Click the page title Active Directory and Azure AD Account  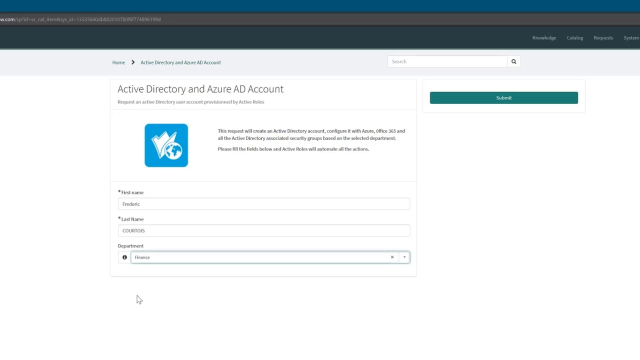click(x=200, y=89)
